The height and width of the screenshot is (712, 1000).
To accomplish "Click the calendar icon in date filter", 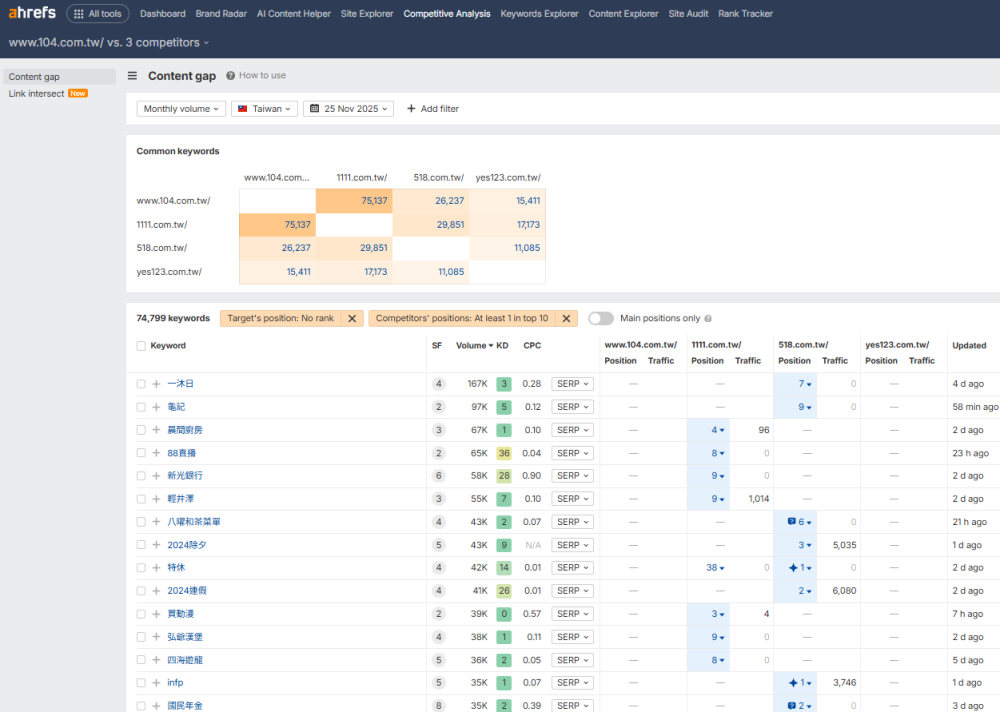I will click(314, 109).
